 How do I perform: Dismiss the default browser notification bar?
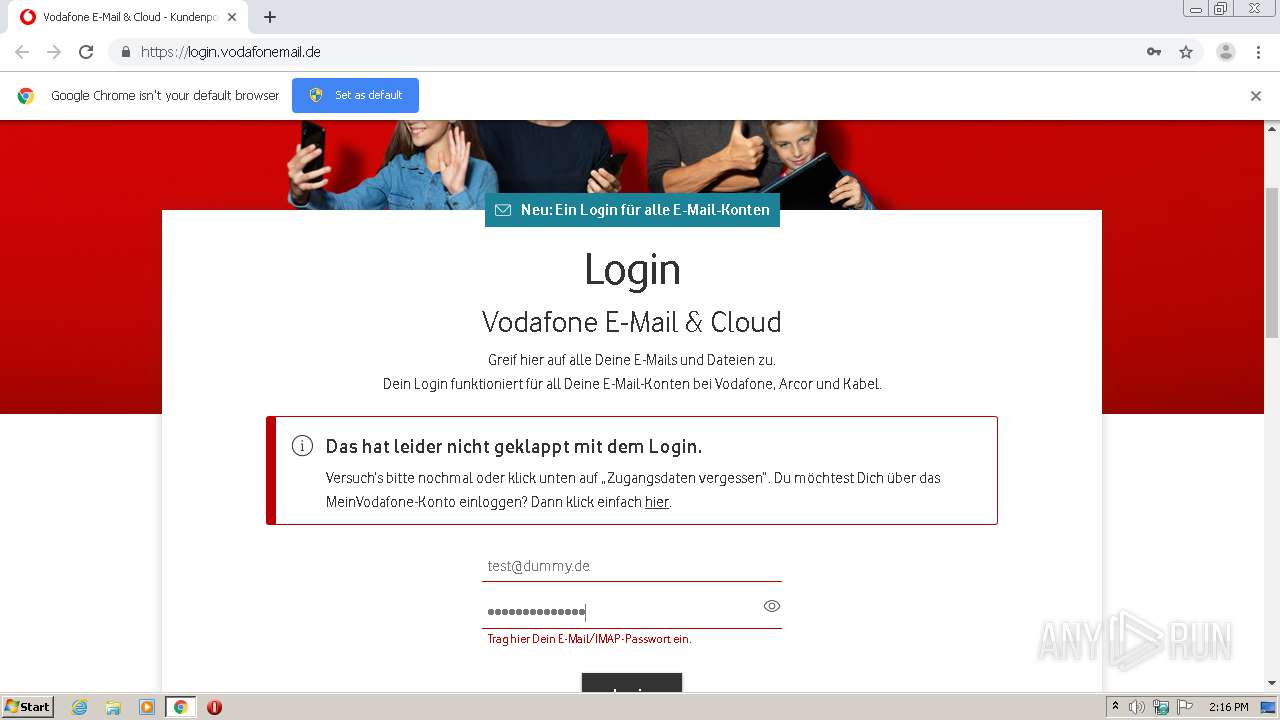pyautogui.click(x=1256, y=96)
